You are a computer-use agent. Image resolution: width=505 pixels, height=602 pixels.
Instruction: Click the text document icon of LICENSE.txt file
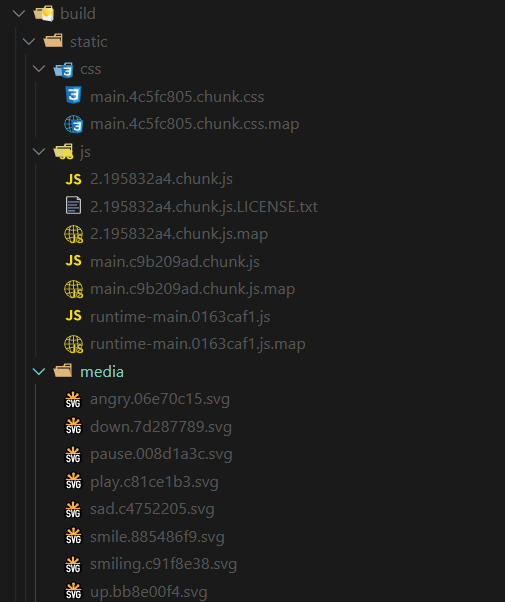pos(73,205)
